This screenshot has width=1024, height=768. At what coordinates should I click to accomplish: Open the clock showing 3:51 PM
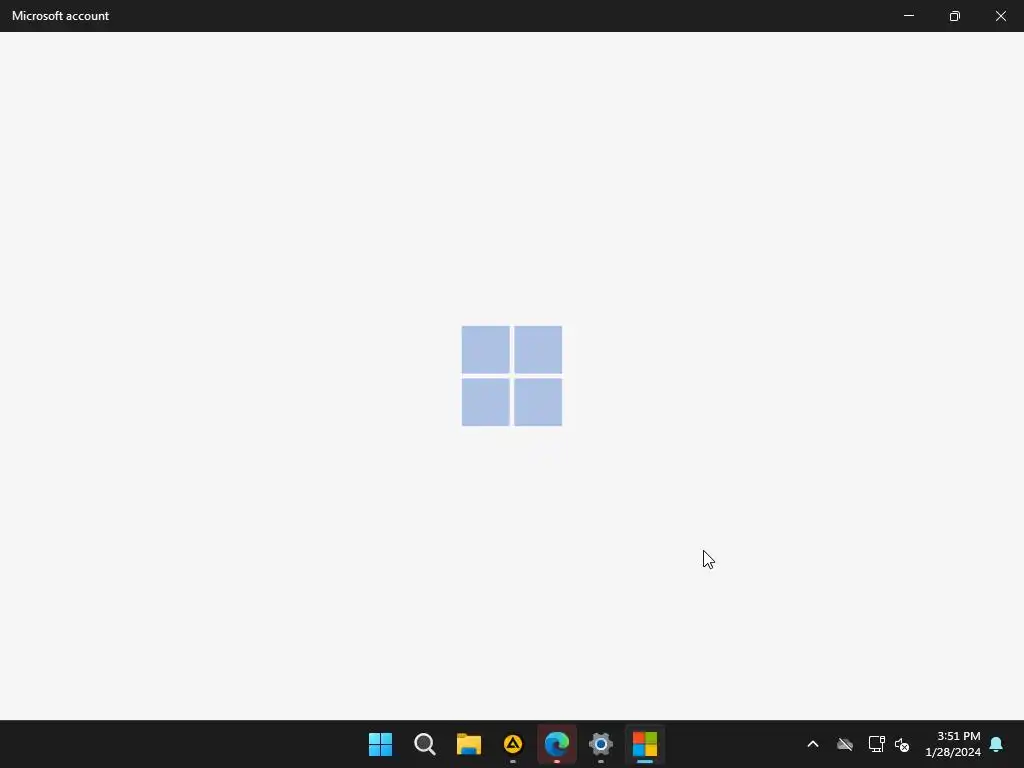coord(952,744)
